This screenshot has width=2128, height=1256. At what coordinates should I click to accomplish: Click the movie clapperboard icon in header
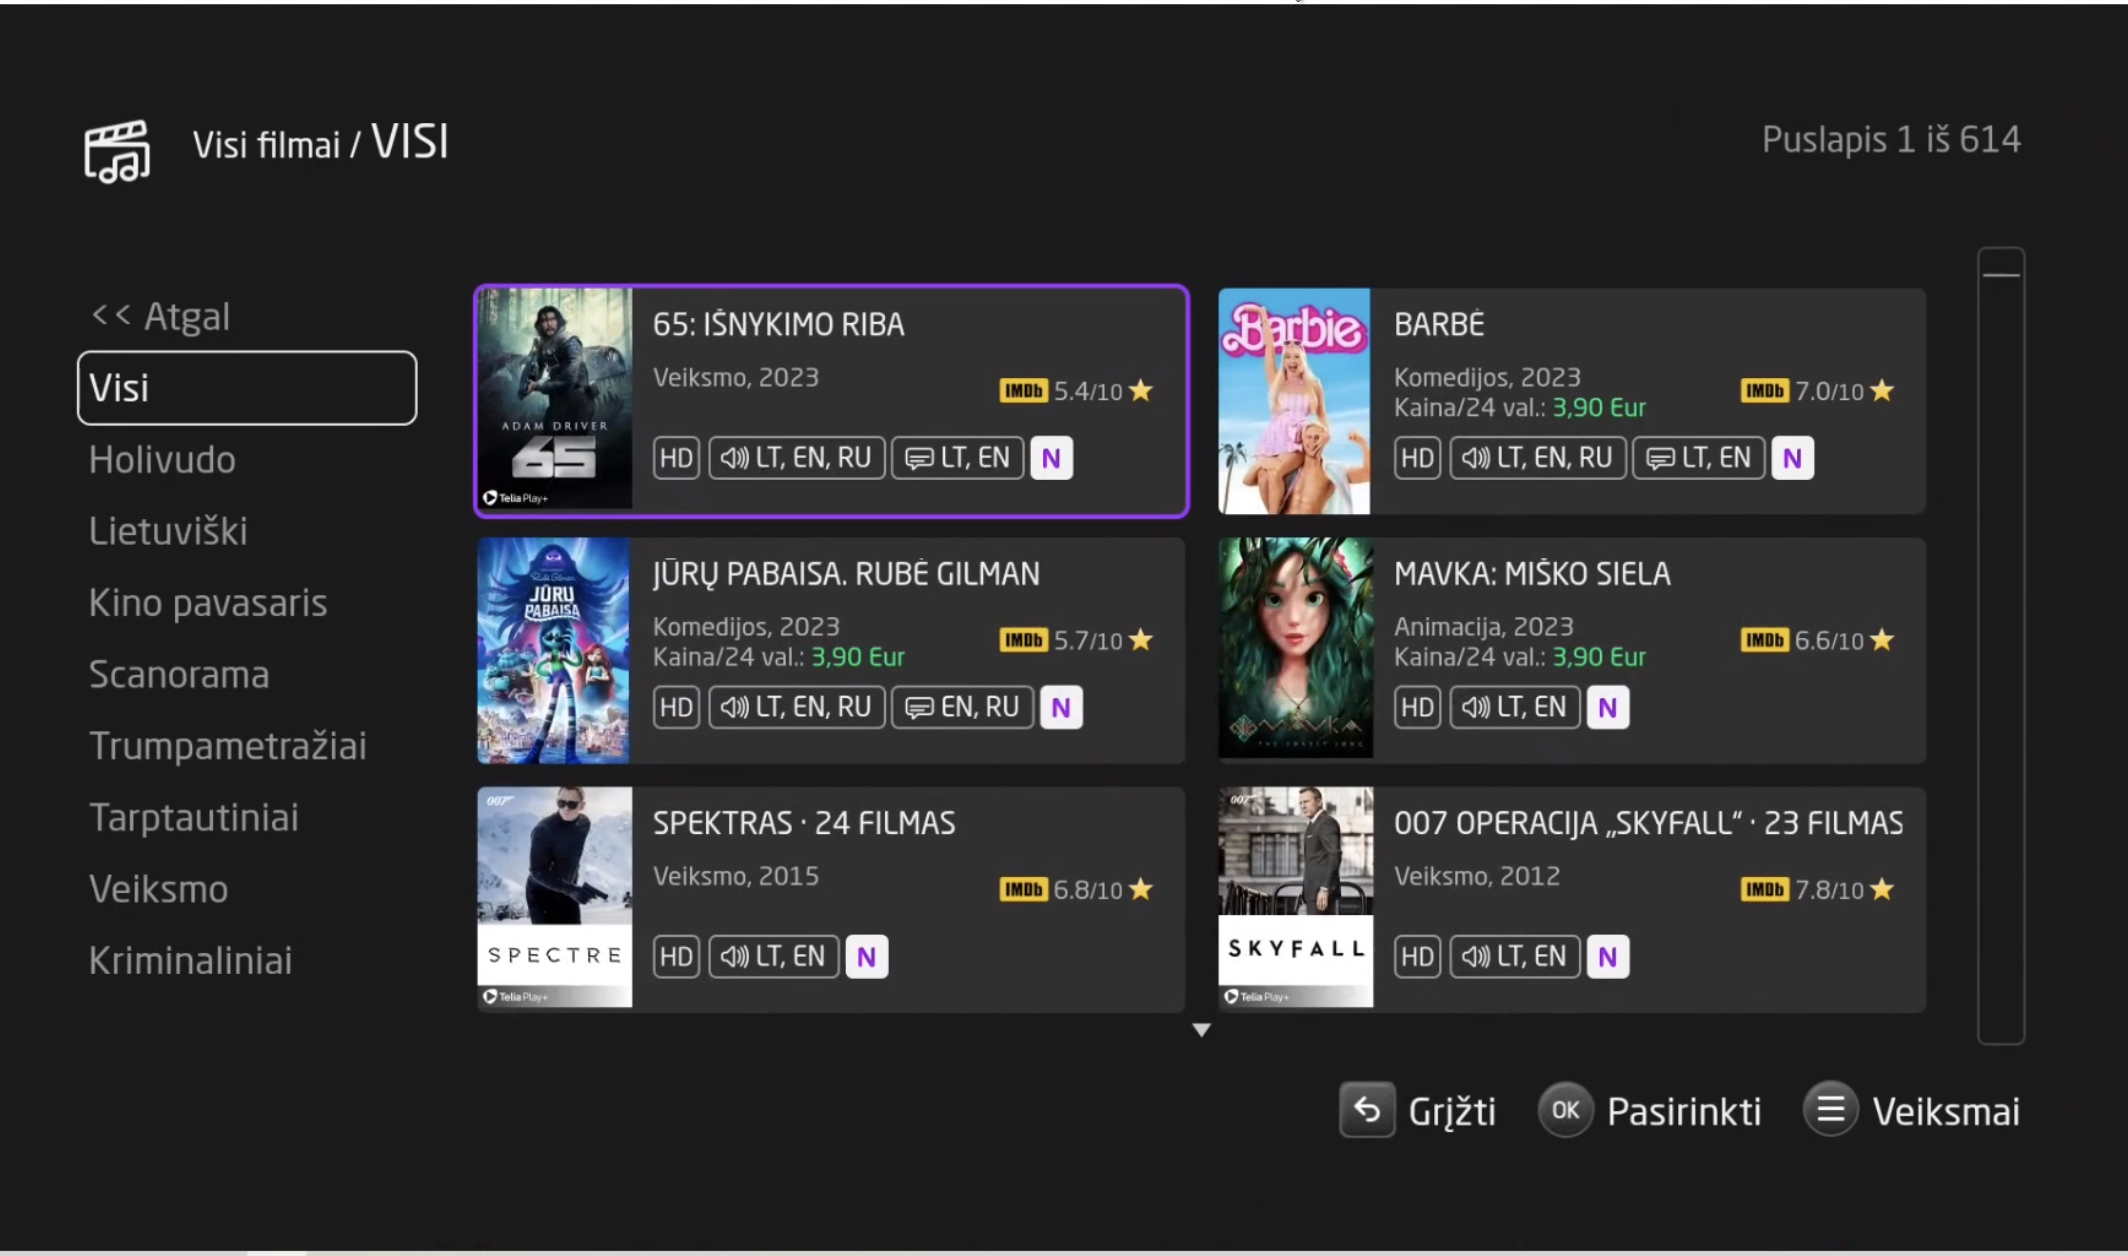[117, 151]
